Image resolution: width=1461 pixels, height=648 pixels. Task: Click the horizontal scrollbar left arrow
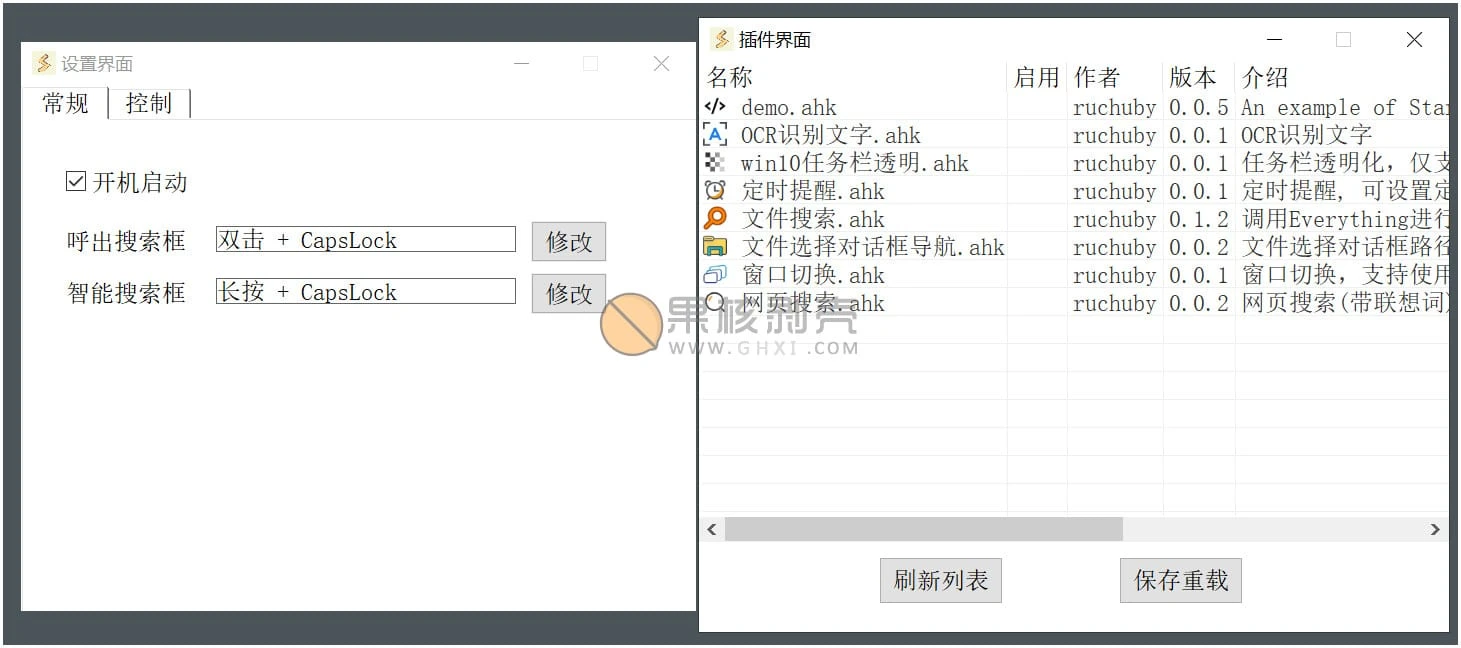pyautogui.click(x=712, y=529)
